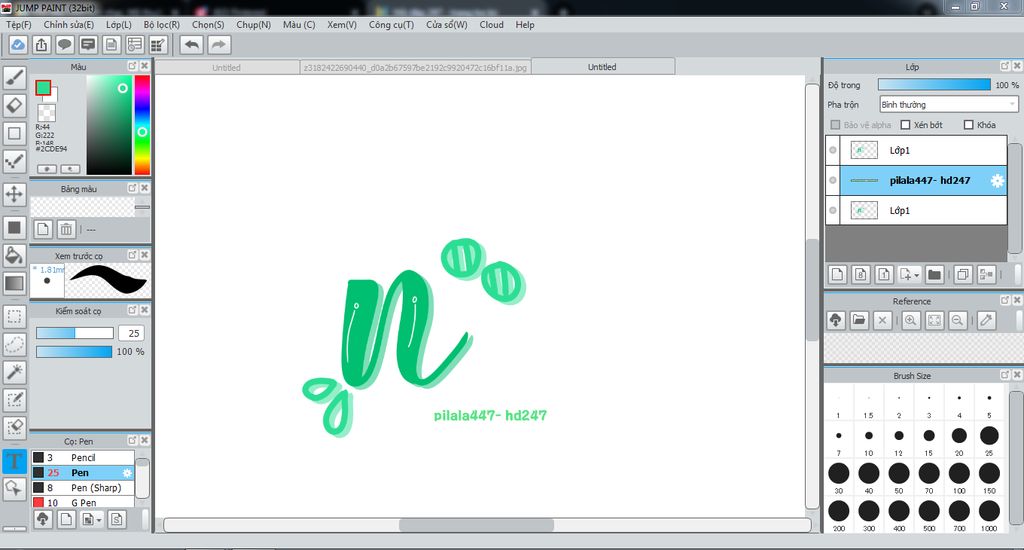Screen dimensions: 1024x550
Task: Open the Pha trộn blending mode dropdown
Action: tap(948, 105)
